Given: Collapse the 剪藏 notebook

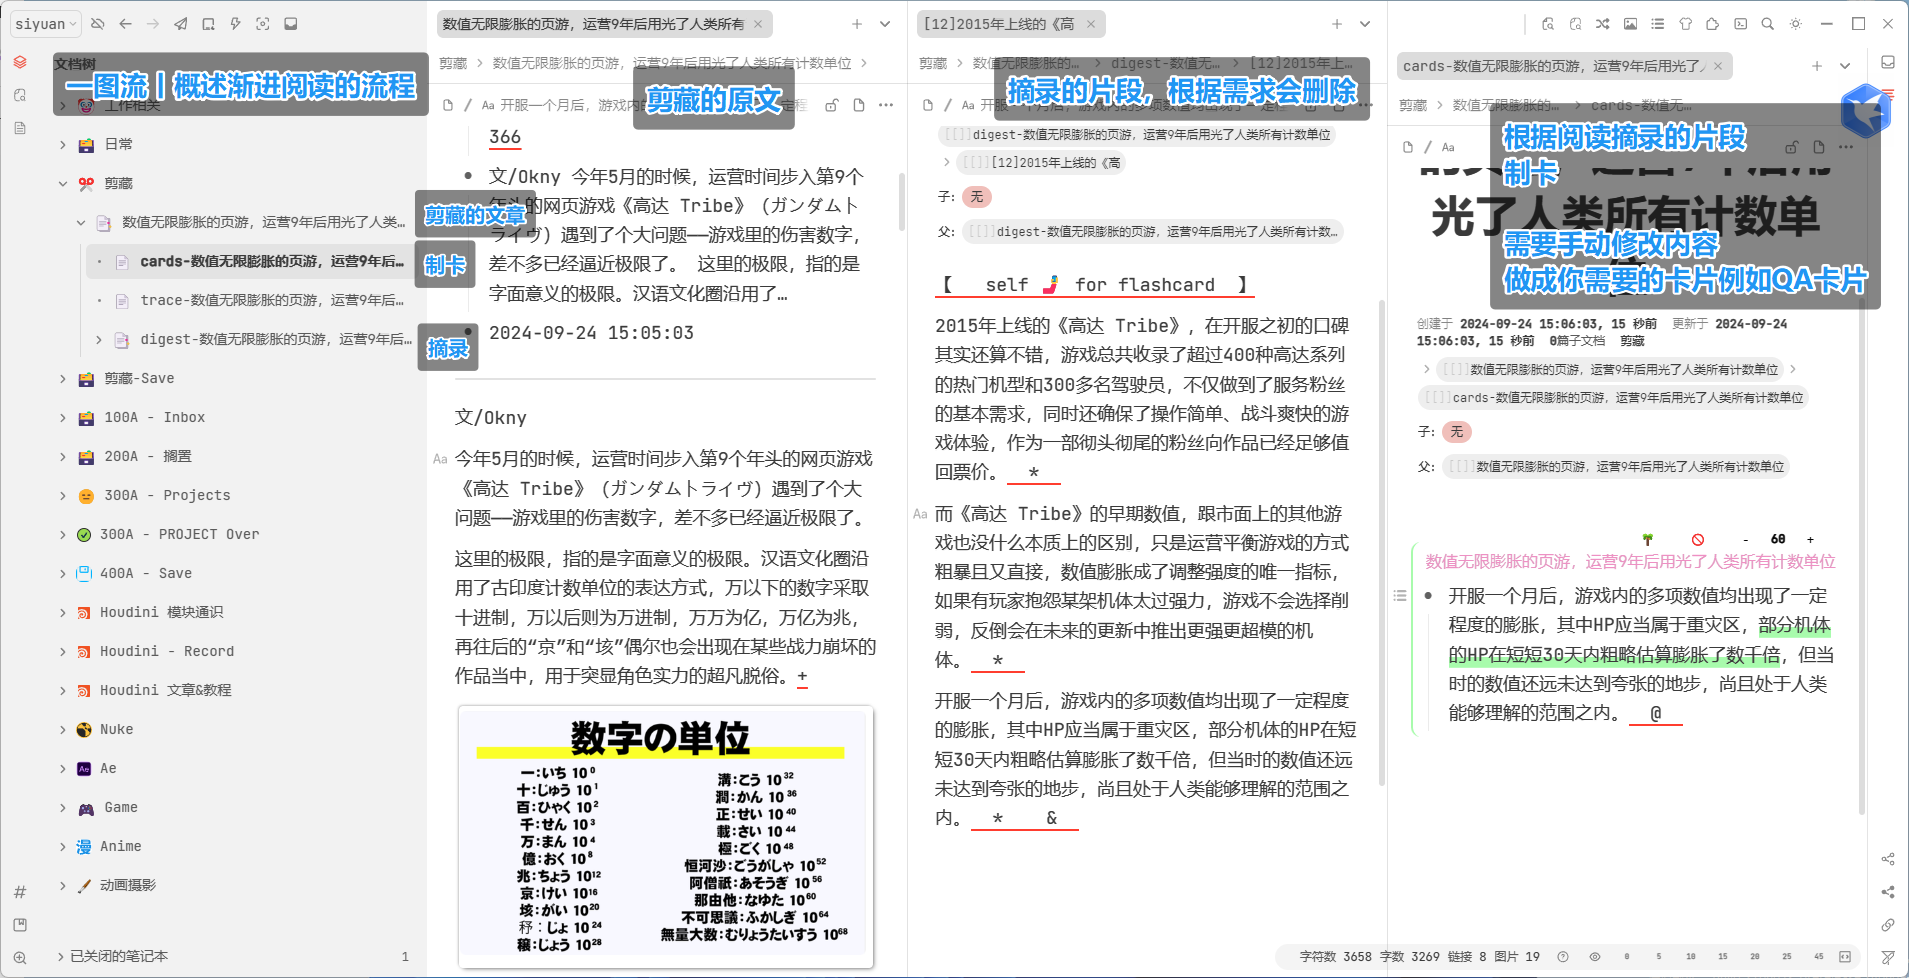Looking at the screenshot, I should tap(63, 184).
